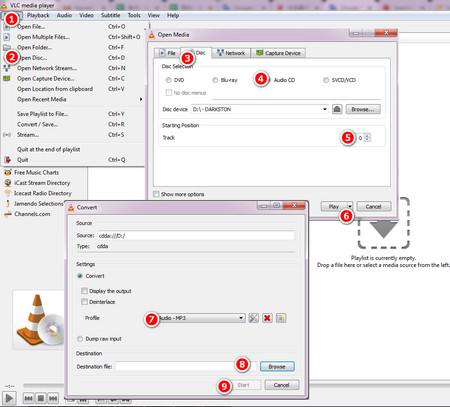
Task: Open the Play button dropdown arrow
Action: (350, 206)
